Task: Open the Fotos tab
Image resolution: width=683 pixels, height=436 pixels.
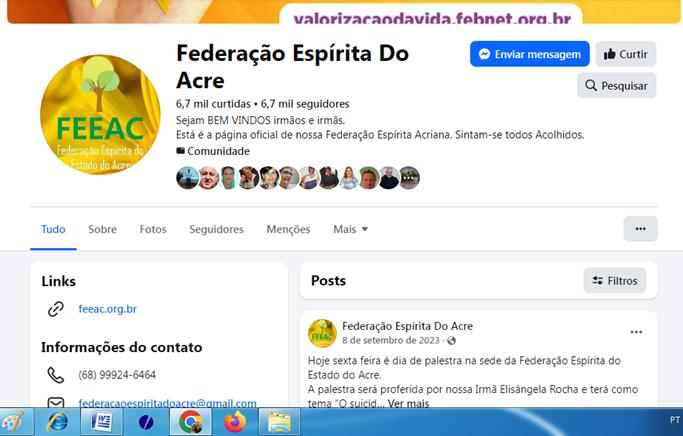Action: 153,229
